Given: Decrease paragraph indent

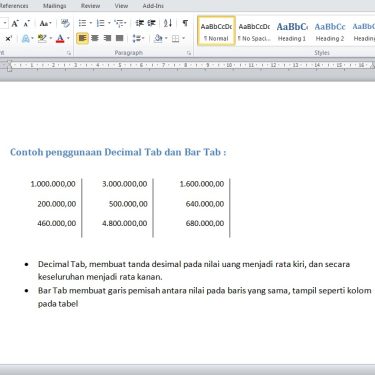Looking at the screenshot, I should [140, 23].
